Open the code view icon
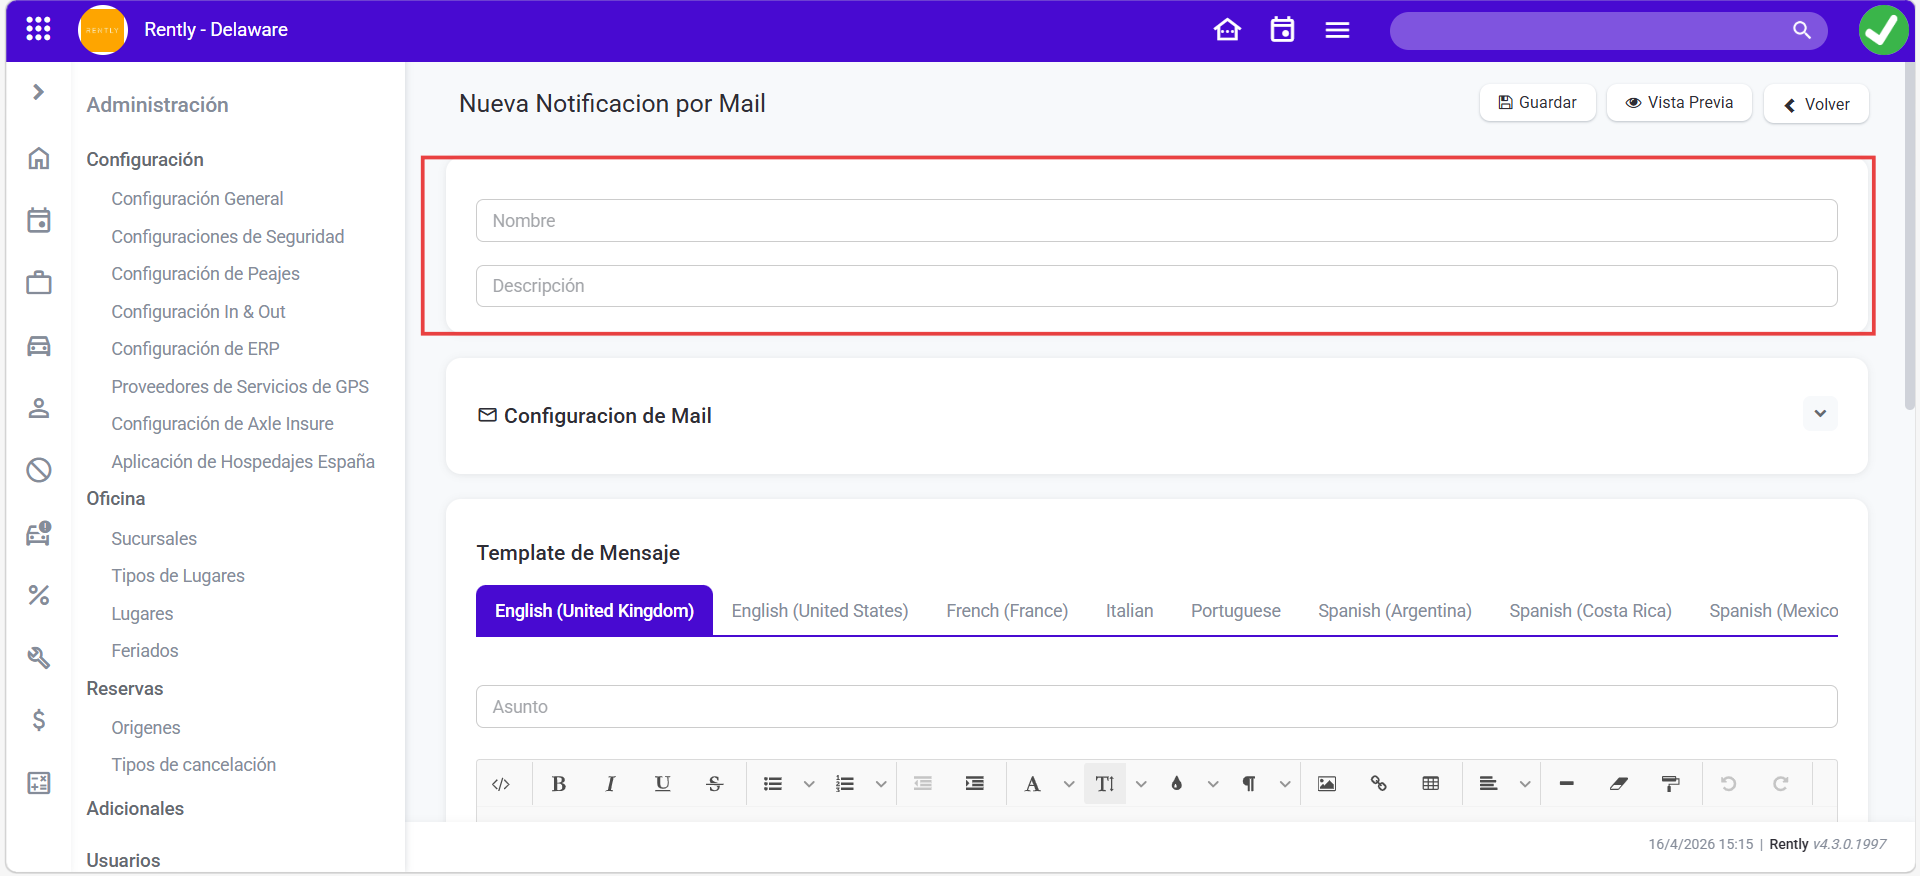 pyautogui.click(x=501, y=784)
